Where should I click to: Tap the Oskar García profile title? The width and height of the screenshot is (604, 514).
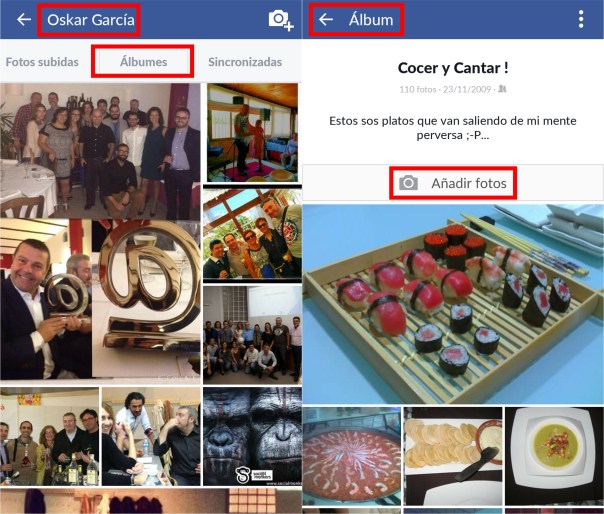point(91,20)
